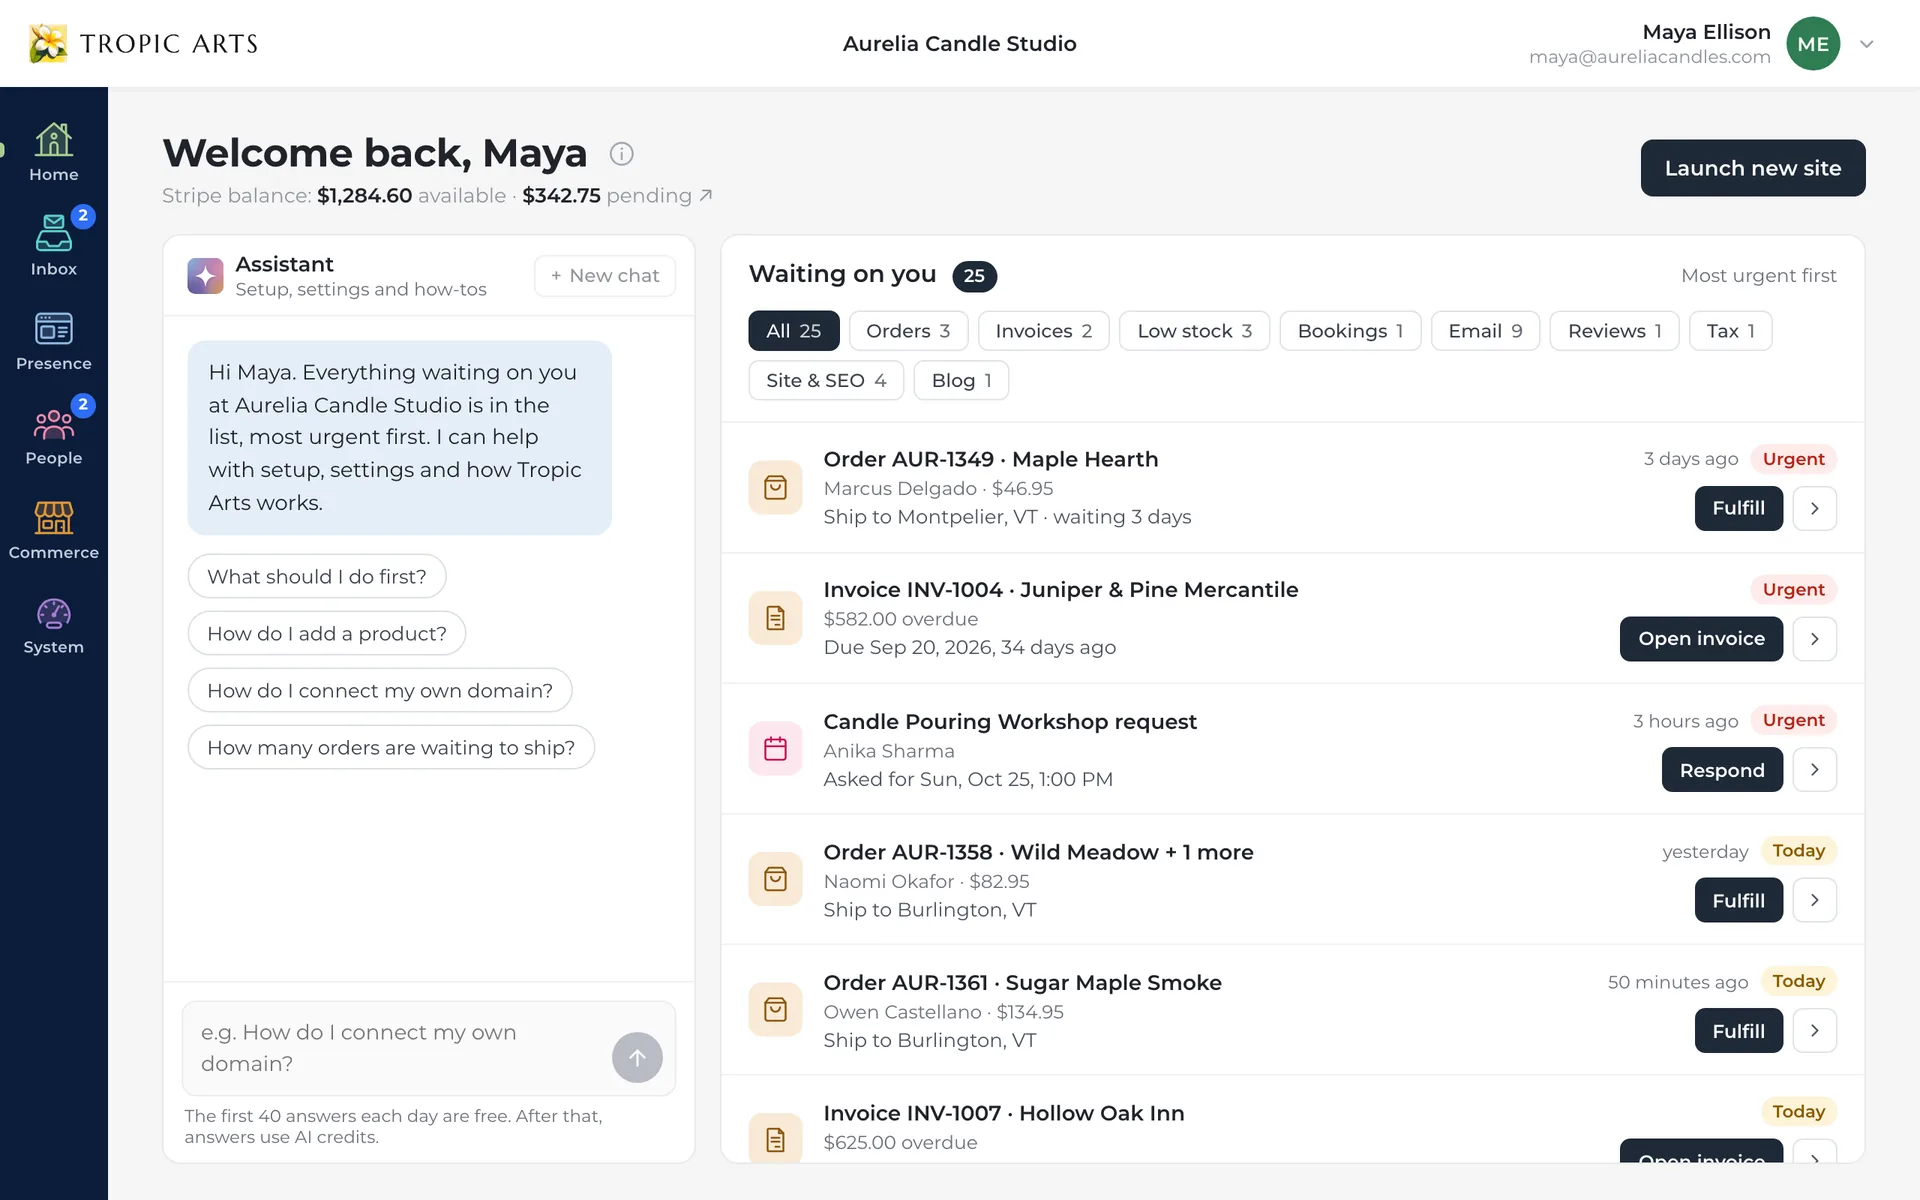Start a New chat with Assistant
Screen dimensions: 1920x1200
click(605, 276)
